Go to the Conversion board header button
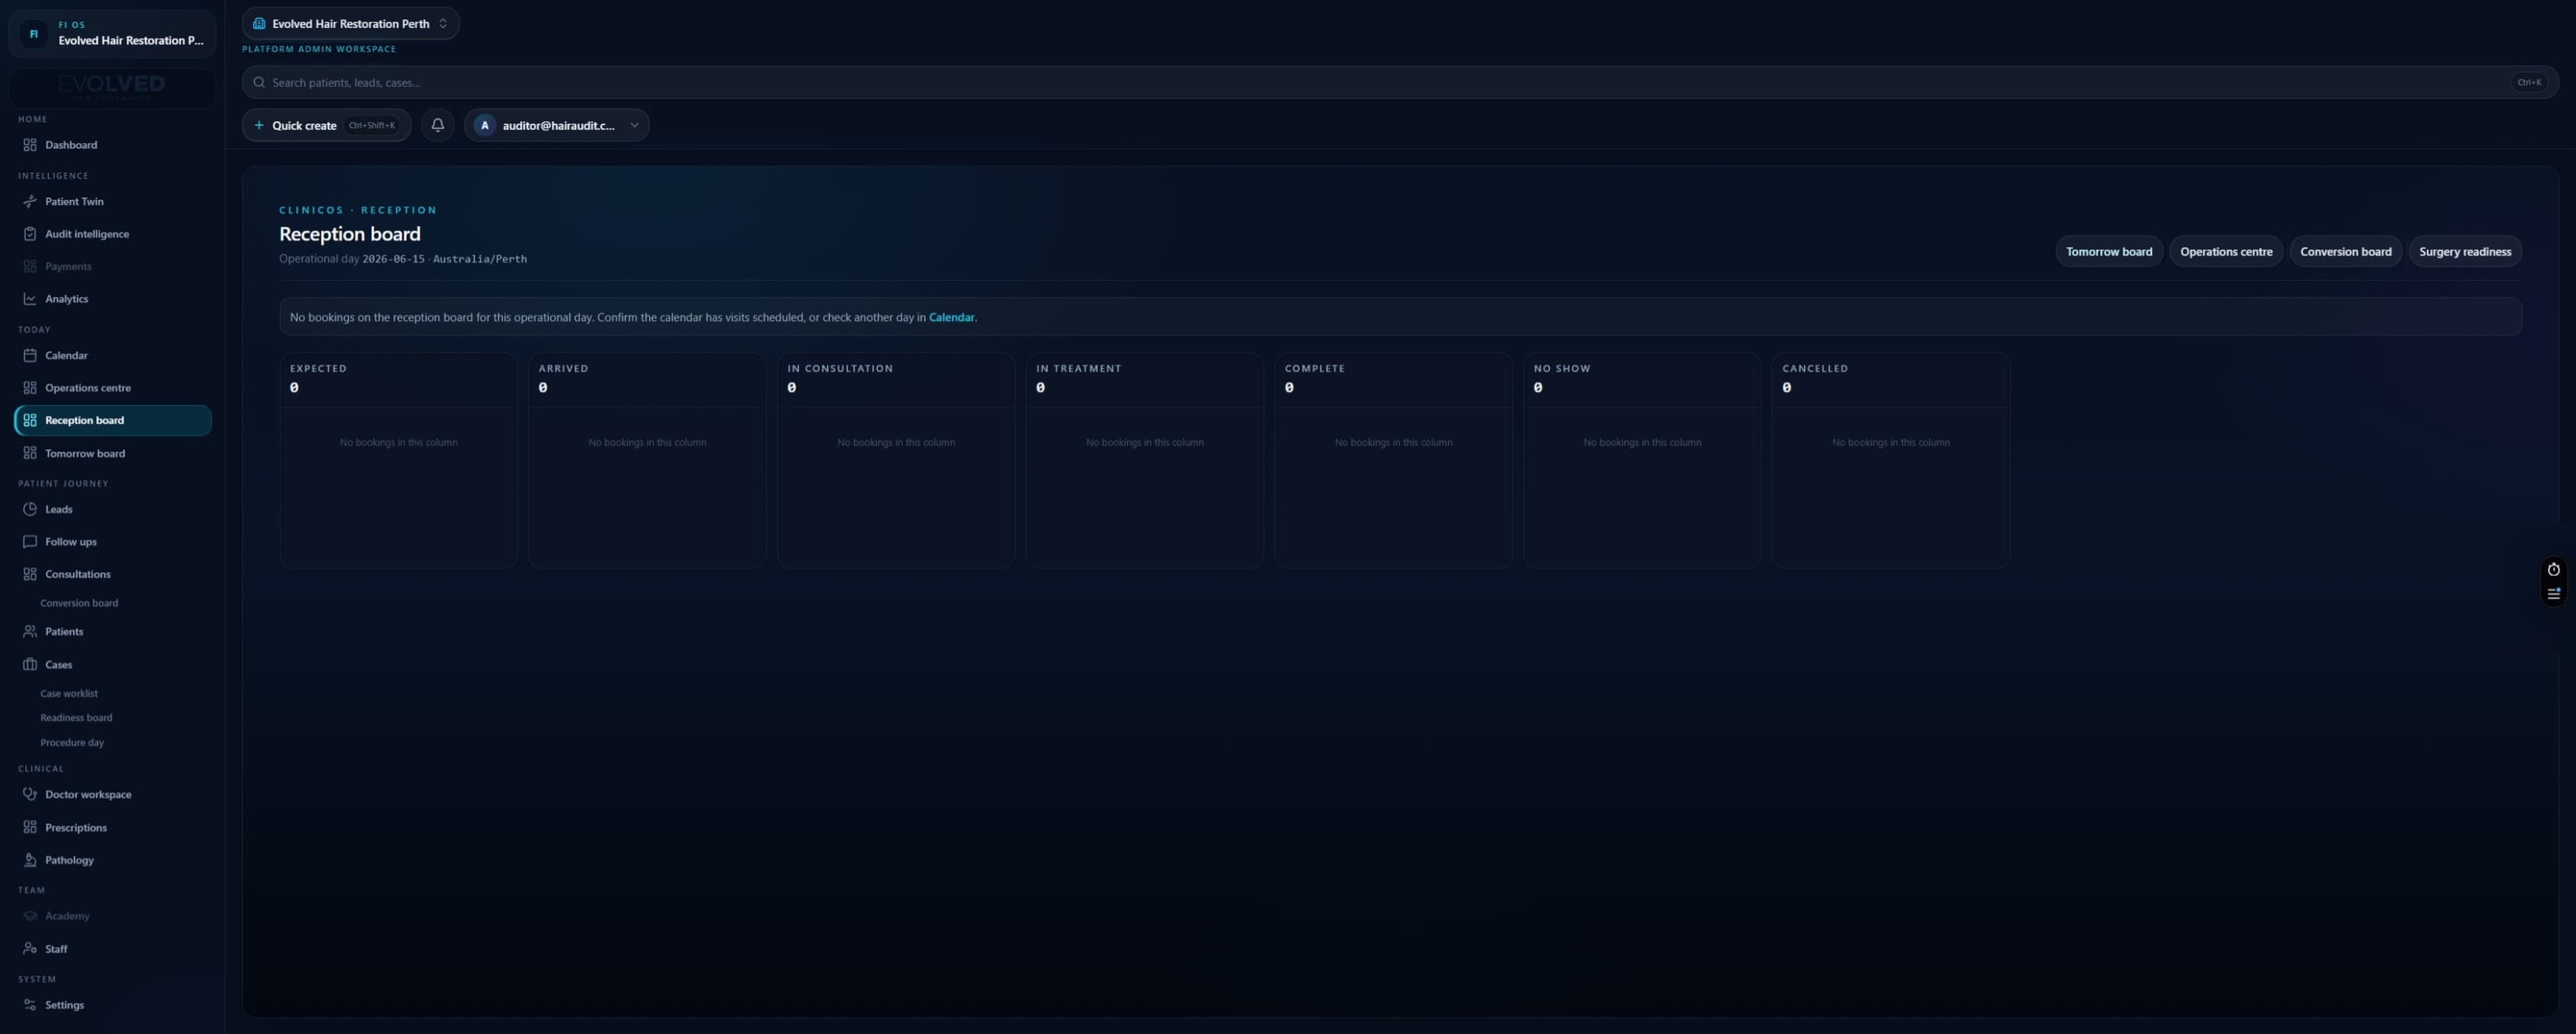This screenshot has height=1034, width=2576. (x=2345, y=251)
